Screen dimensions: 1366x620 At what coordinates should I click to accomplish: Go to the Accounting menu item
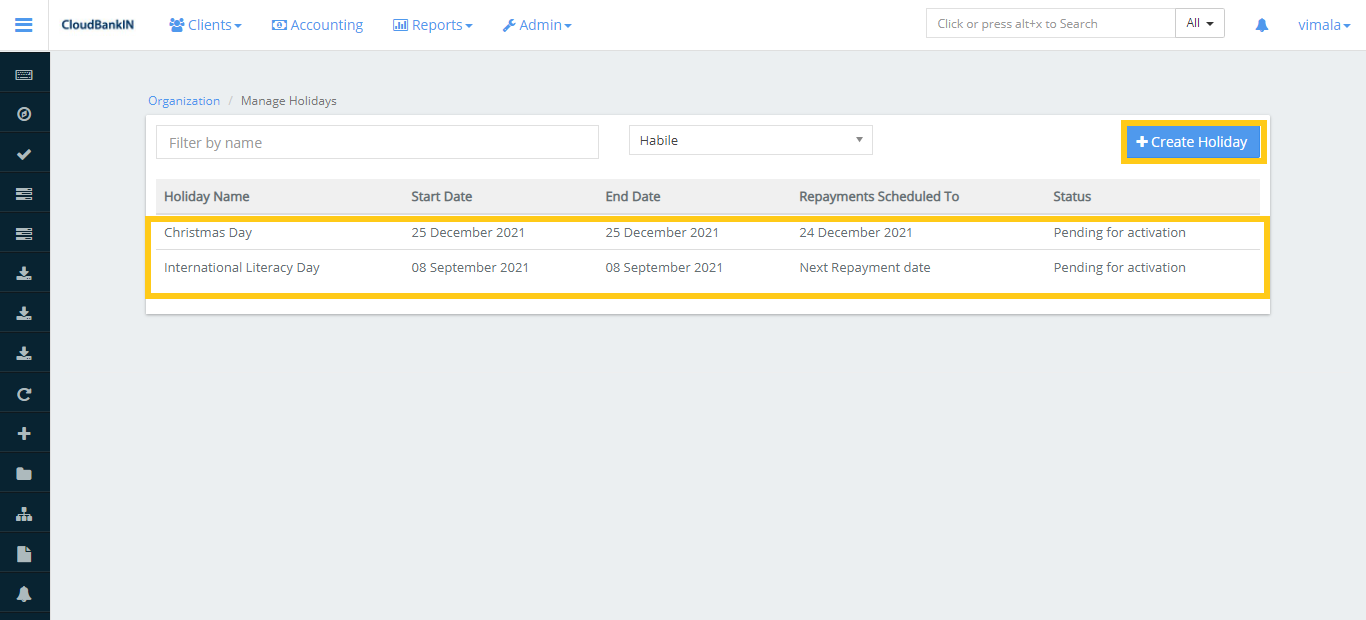tap(317, 25)
